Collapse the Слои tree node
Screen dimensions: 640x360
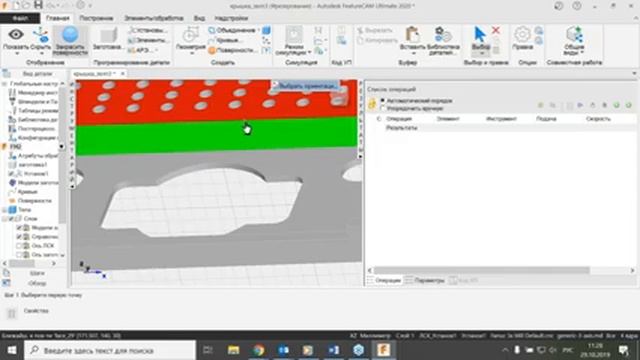4,219
